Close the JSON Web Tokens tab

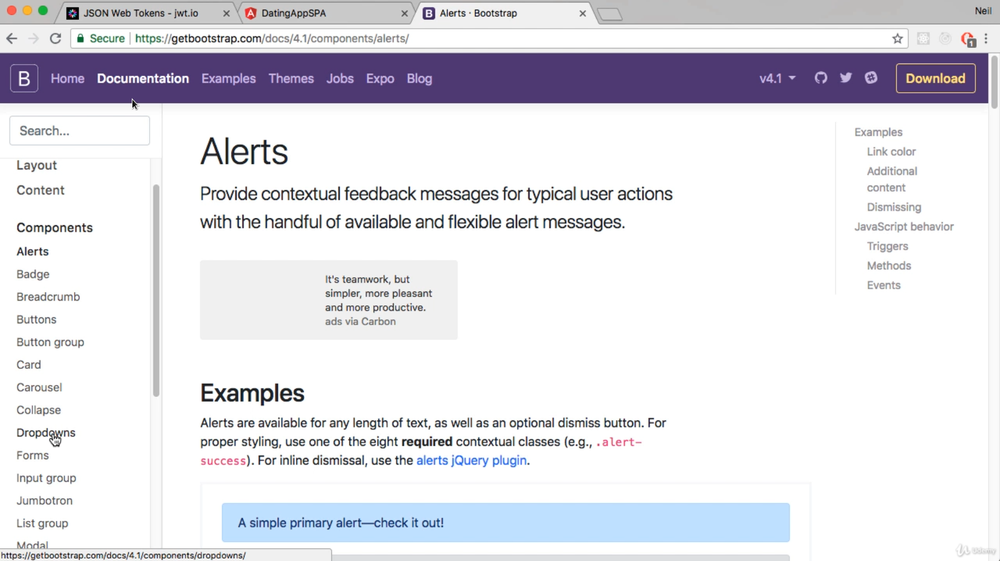point(226,13)
